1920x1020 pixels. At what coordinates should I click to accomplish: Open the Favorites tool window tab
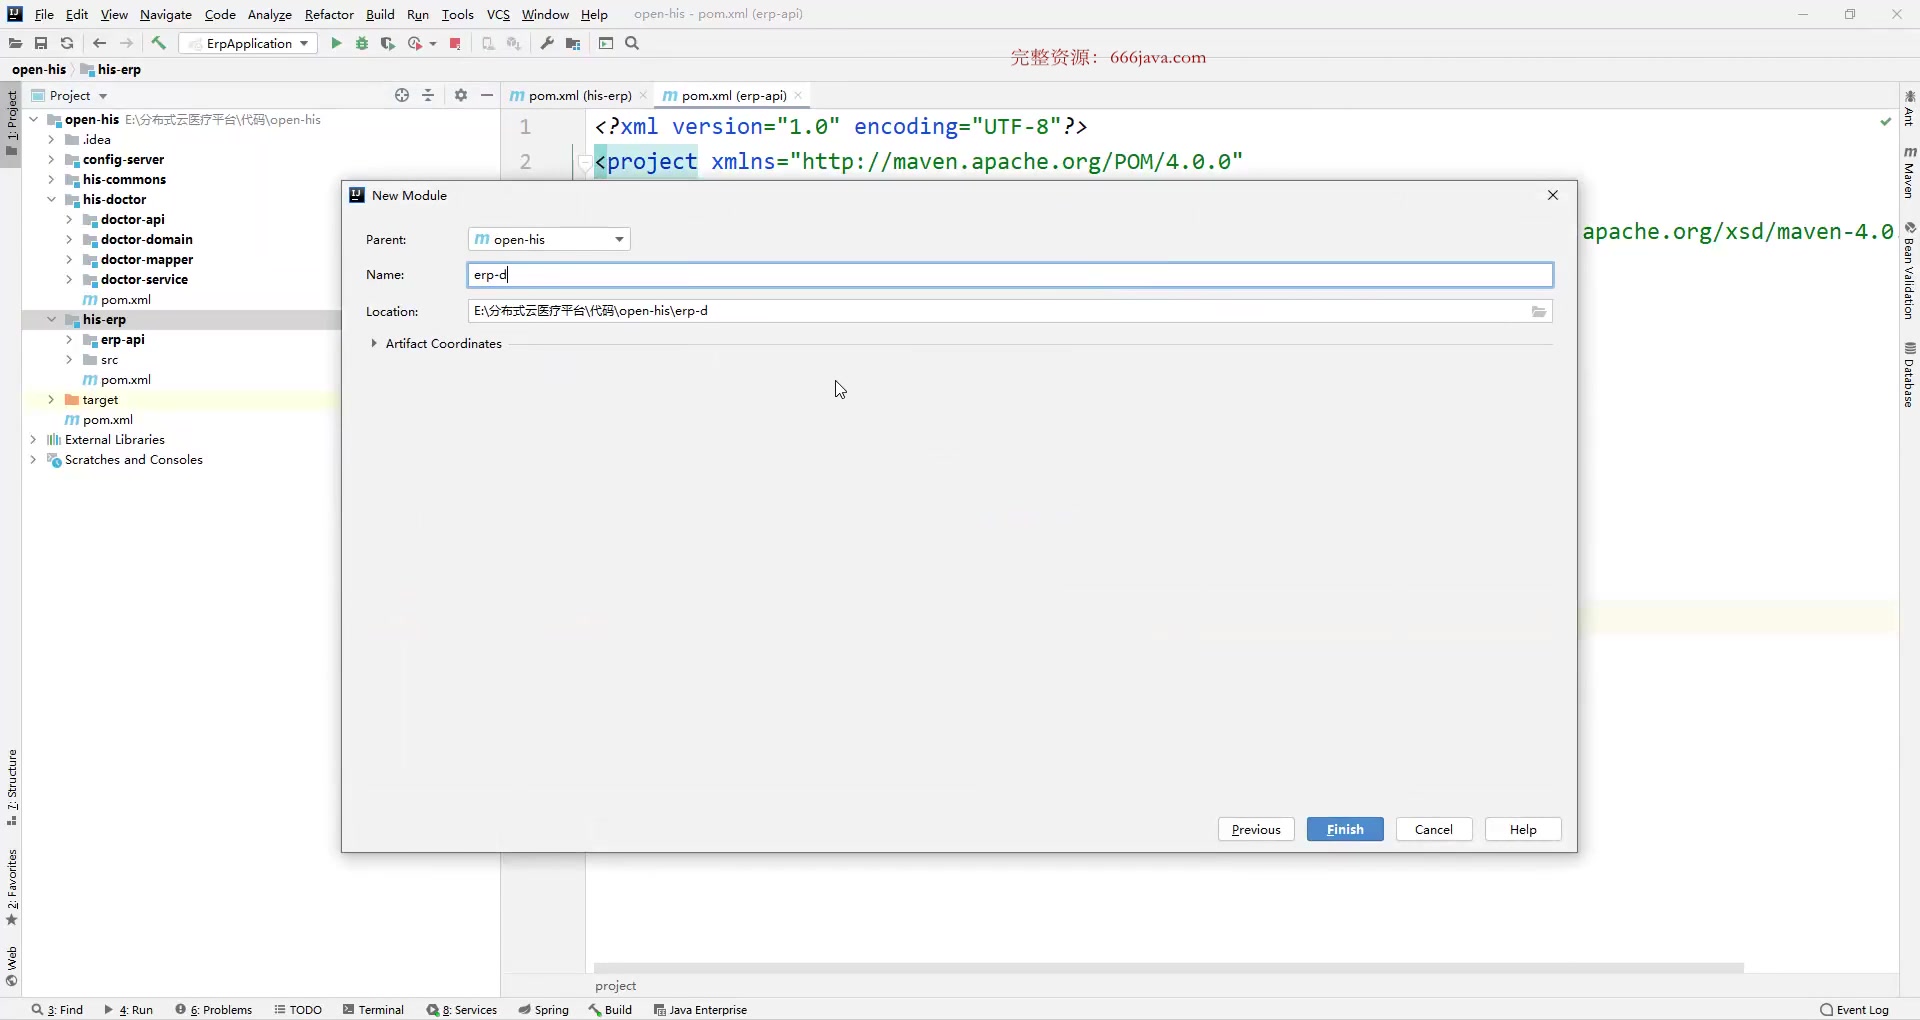tap(12, 888)
